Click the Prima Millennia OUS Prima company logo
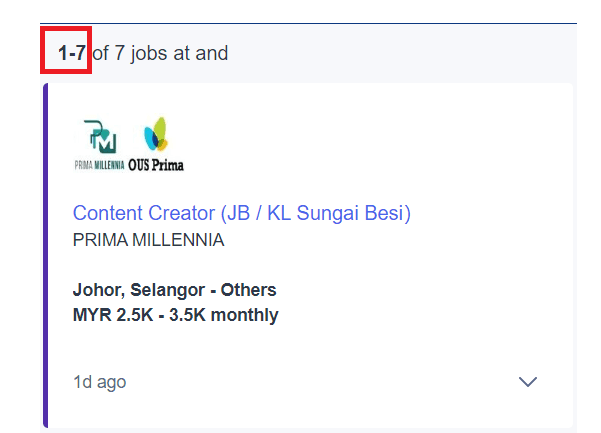 pos(129,144)
